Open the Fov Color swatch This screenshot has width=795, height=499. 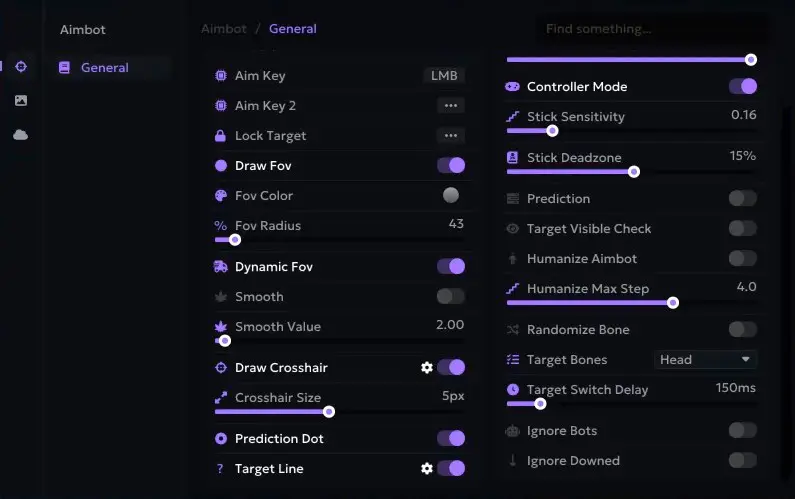(x=451, y=195)
